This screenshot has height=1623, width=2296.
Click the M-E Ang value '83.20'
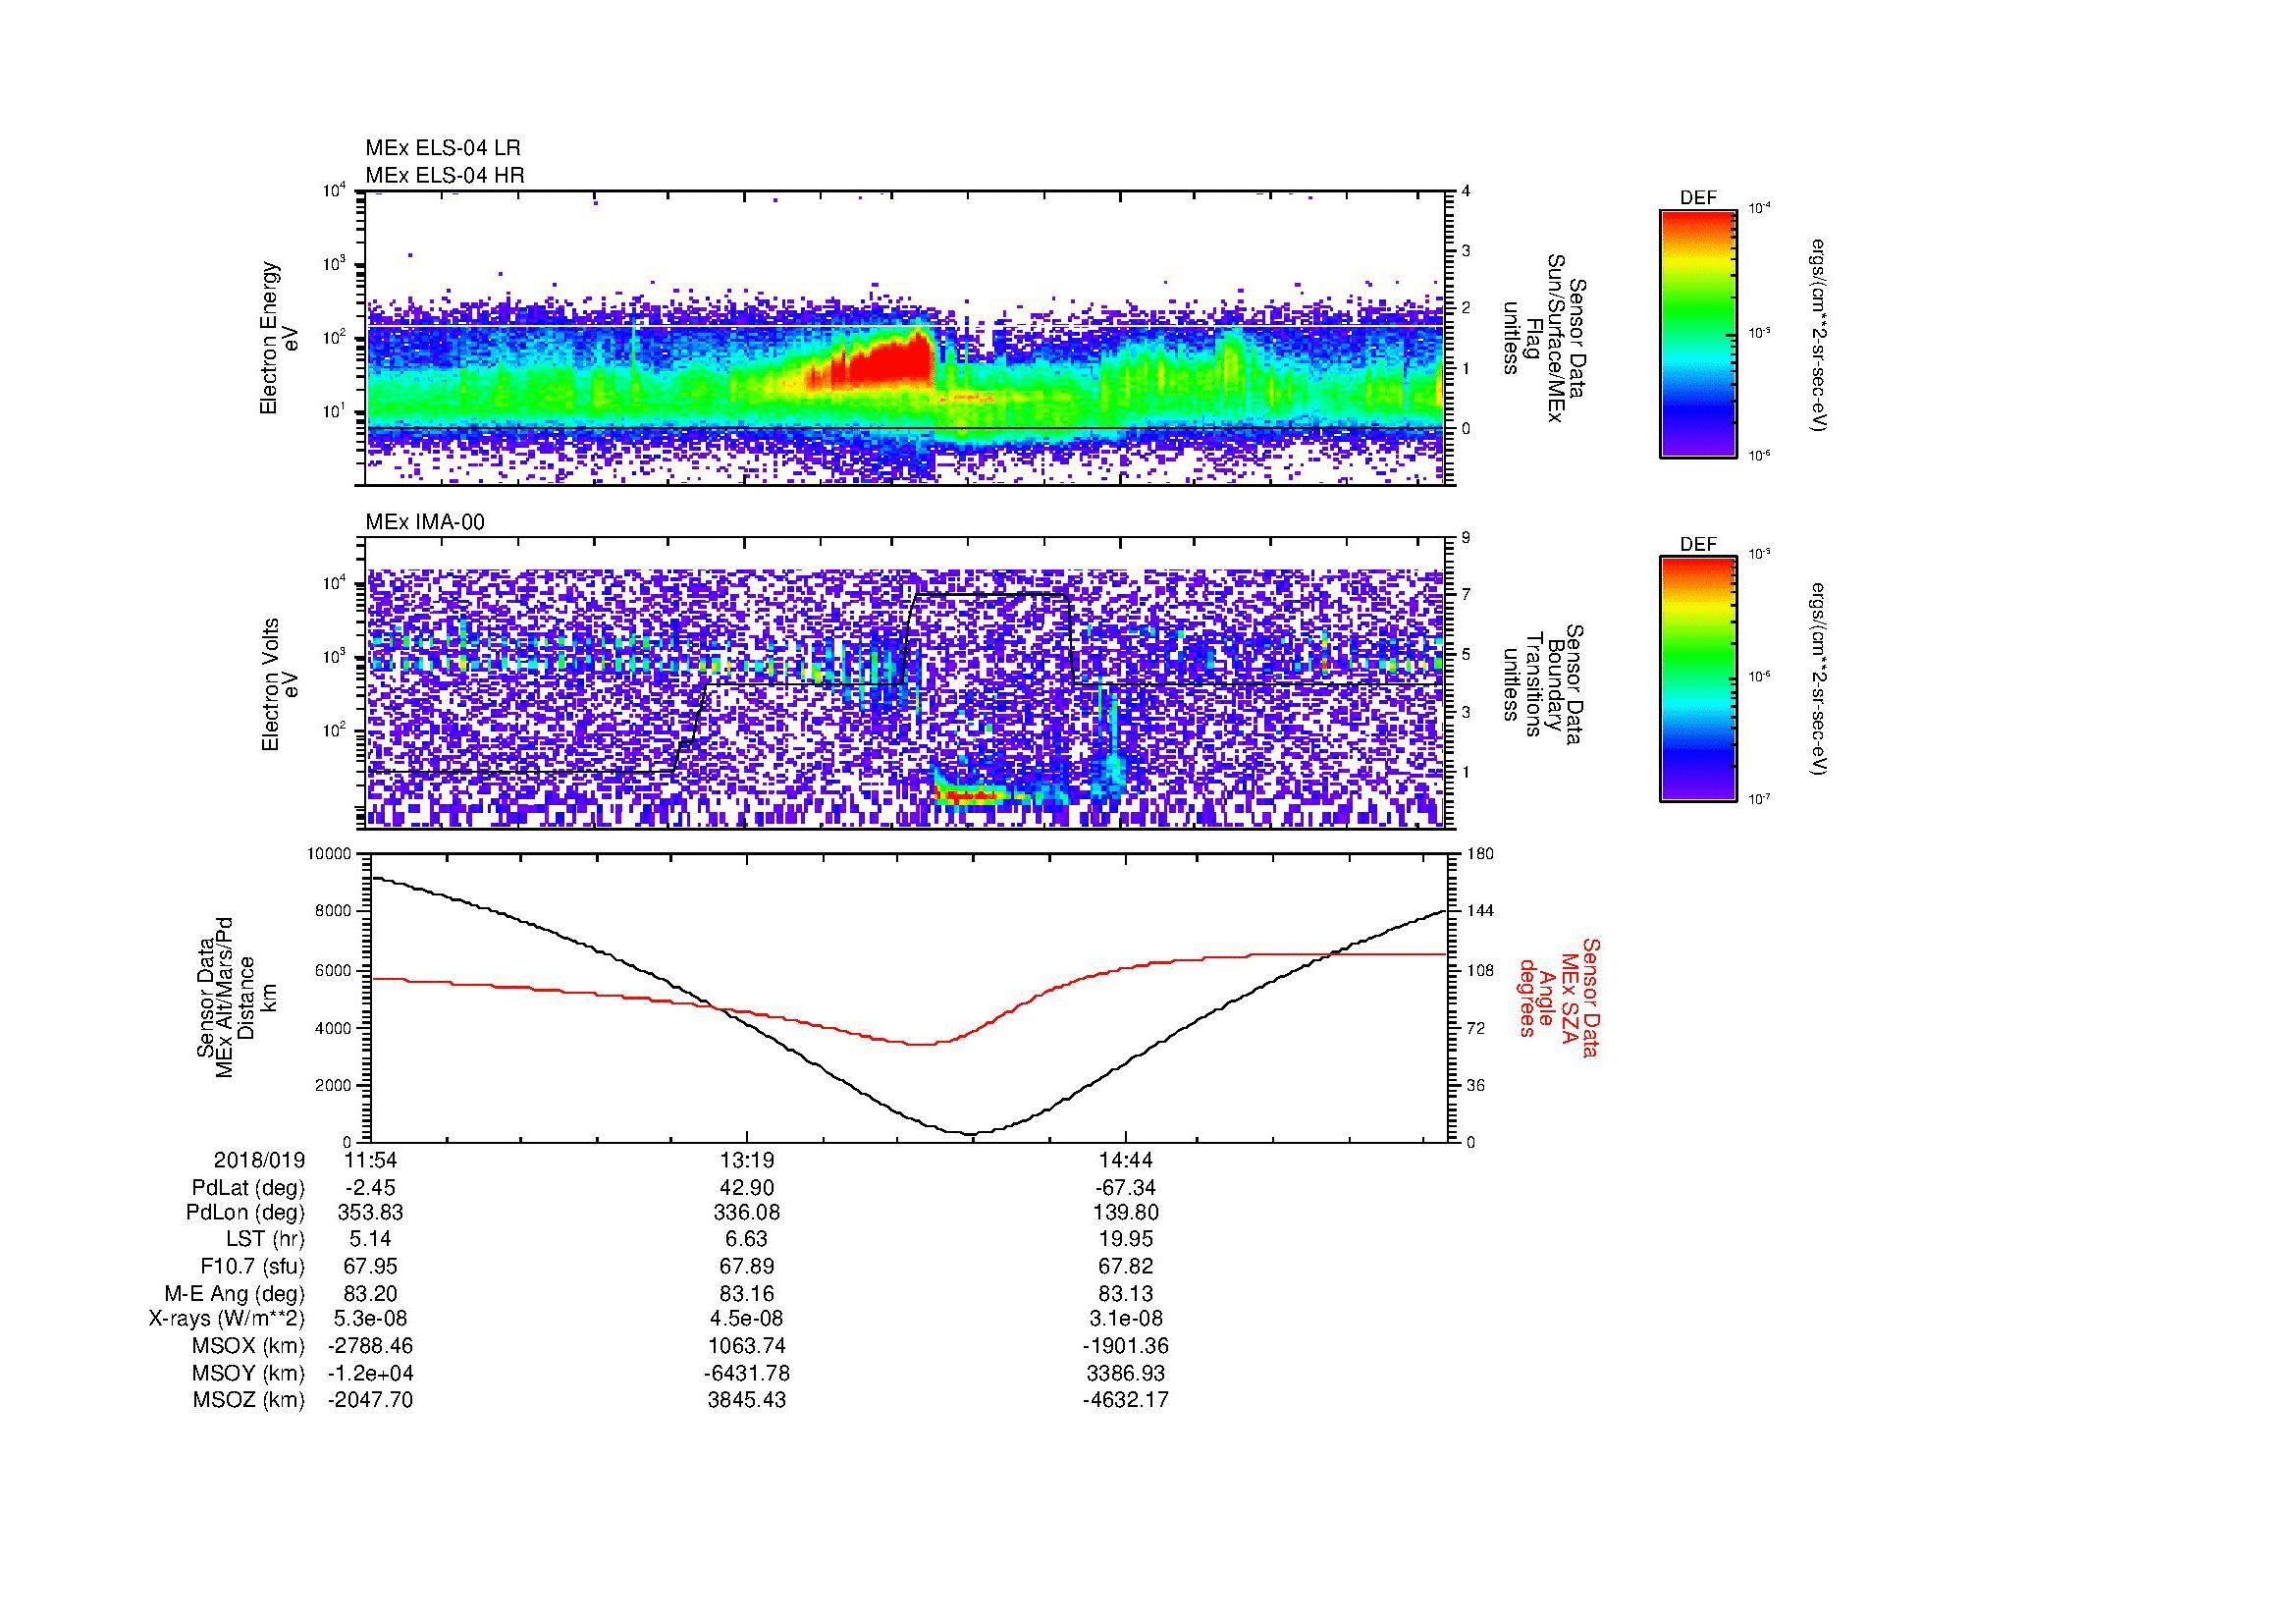point(371,1294)
